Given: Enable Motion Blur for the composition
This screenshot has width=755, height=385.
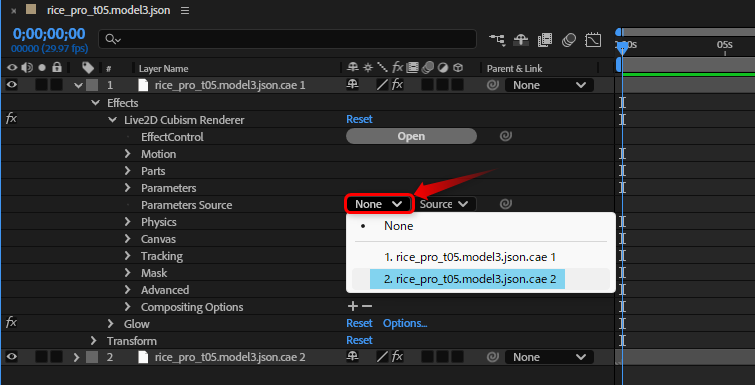Looking at the screenshot, I should coord(569,39).
